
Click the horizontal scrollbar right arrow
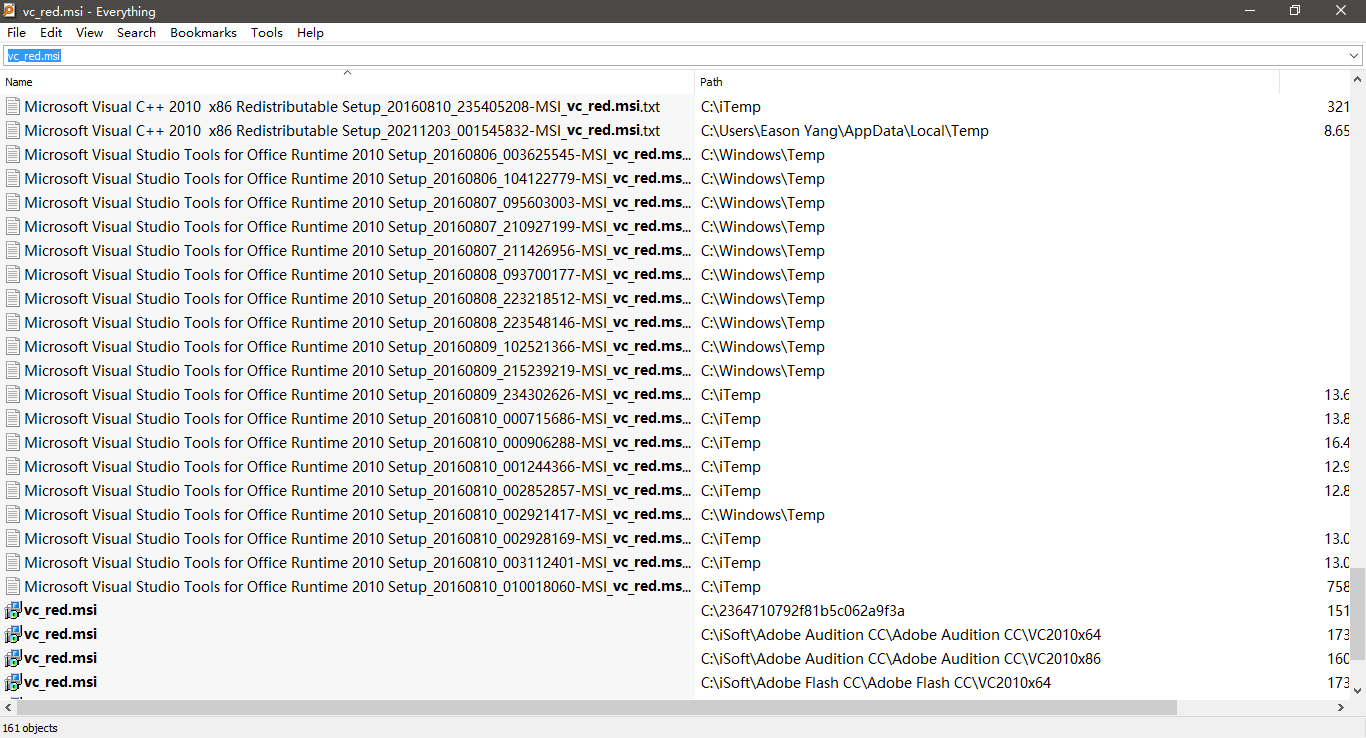pyautogui.click(x=1341, y=707)
